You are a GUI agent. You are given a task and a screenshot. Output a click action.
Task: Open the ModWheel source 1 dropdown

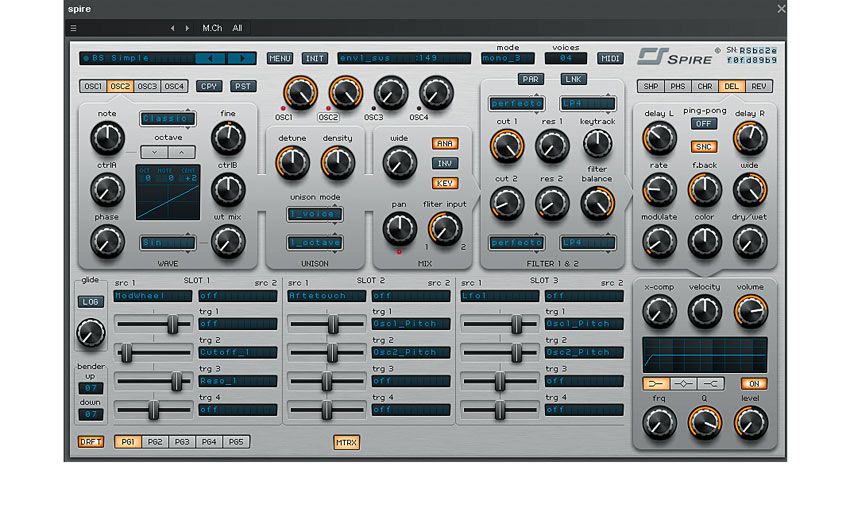pyautogui.click(x=153, y=296)
